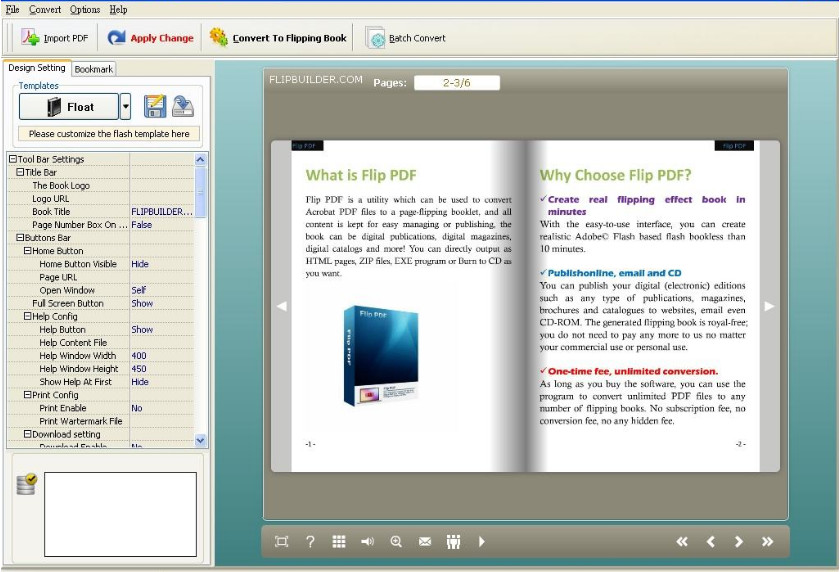Show the thumbnails grid icon
Screen dimensions: 840x572
coord(339,541)
